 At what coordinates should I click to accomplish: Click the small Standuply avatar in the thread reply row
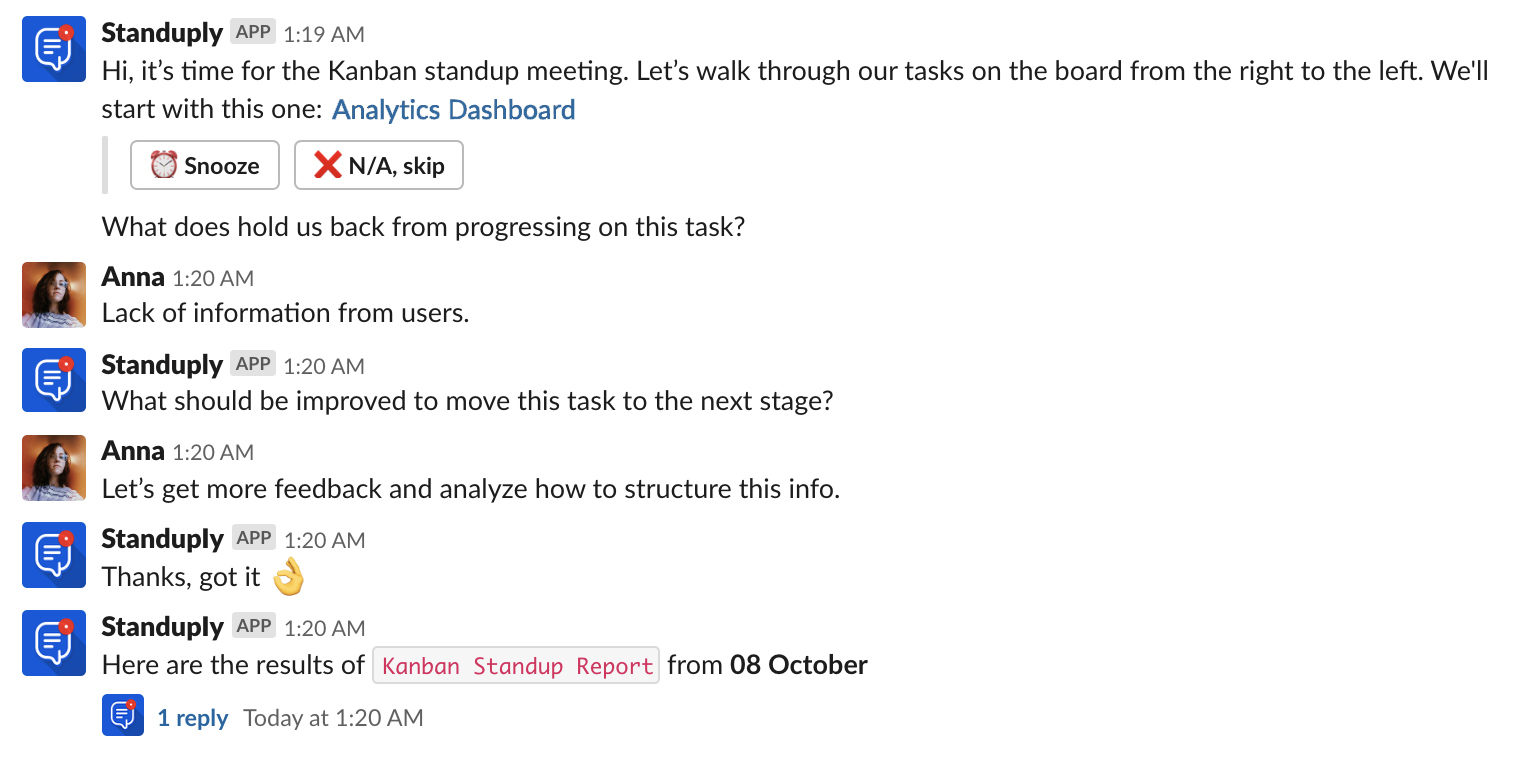click(123, 716)
